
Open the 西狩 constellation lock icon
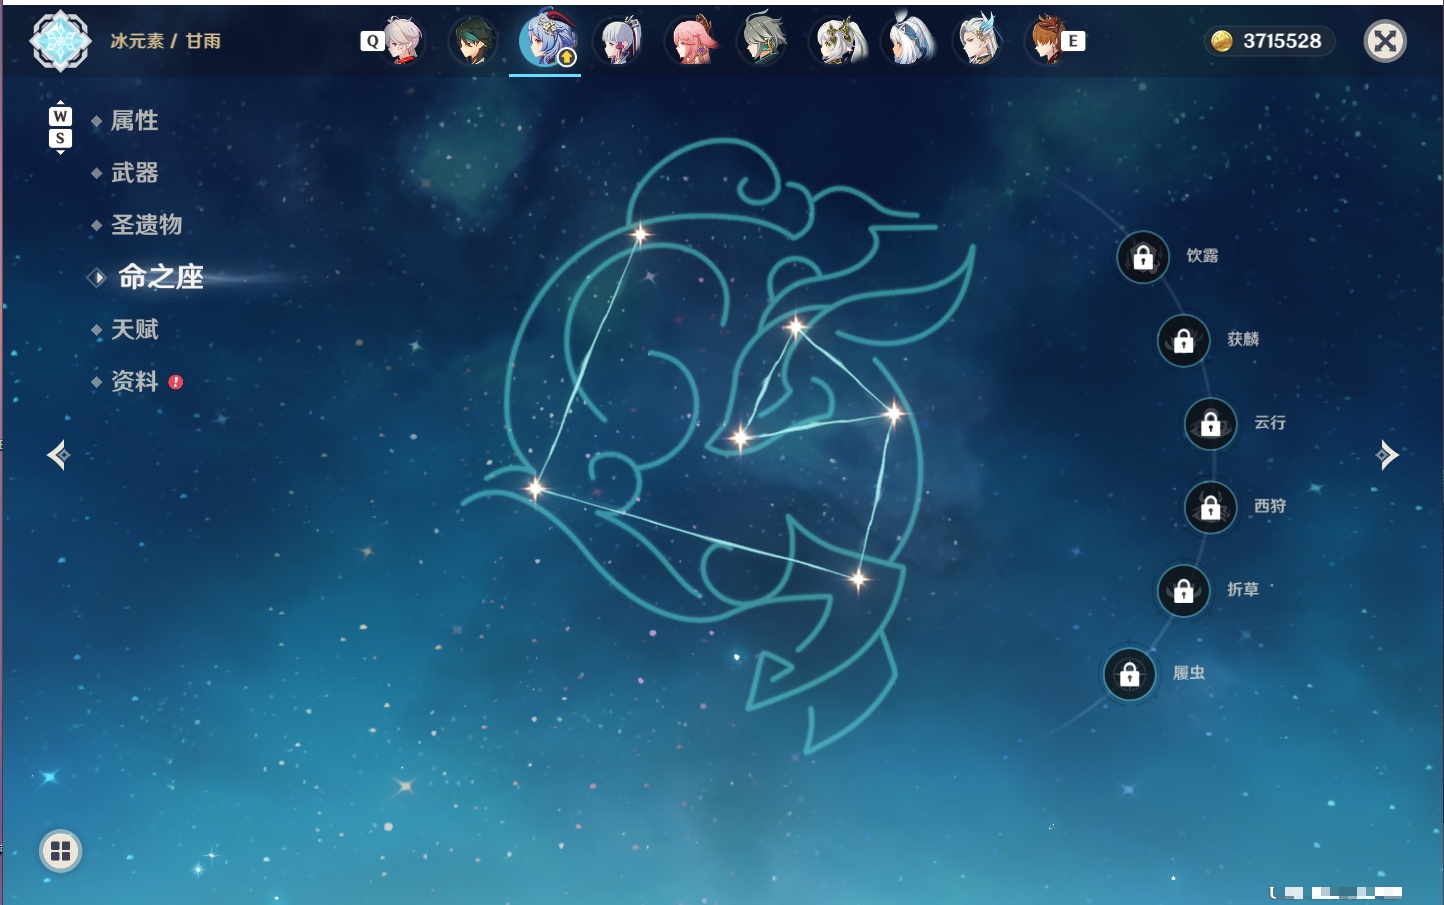[1210, 507]
